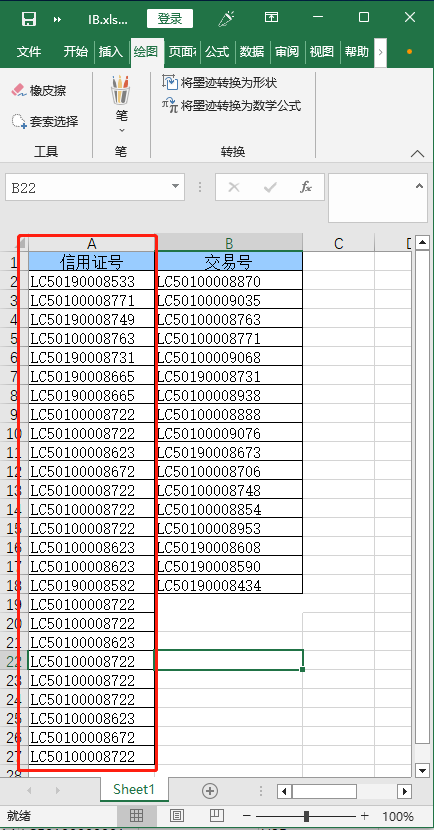Expand the quick access toolbar overflow
Screen dimensions: 434x830
click(x=58, y=19)
